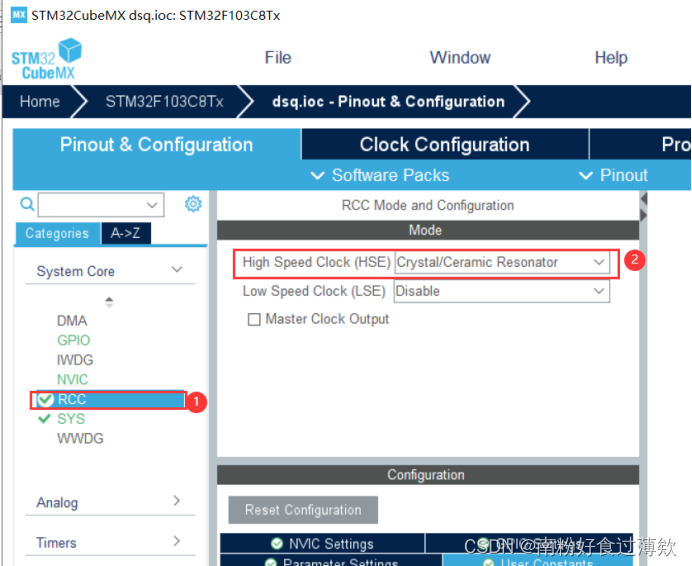Select IWDG in the System Core list
The width and height of the screenshot is (692, 566).
point(75,360)
